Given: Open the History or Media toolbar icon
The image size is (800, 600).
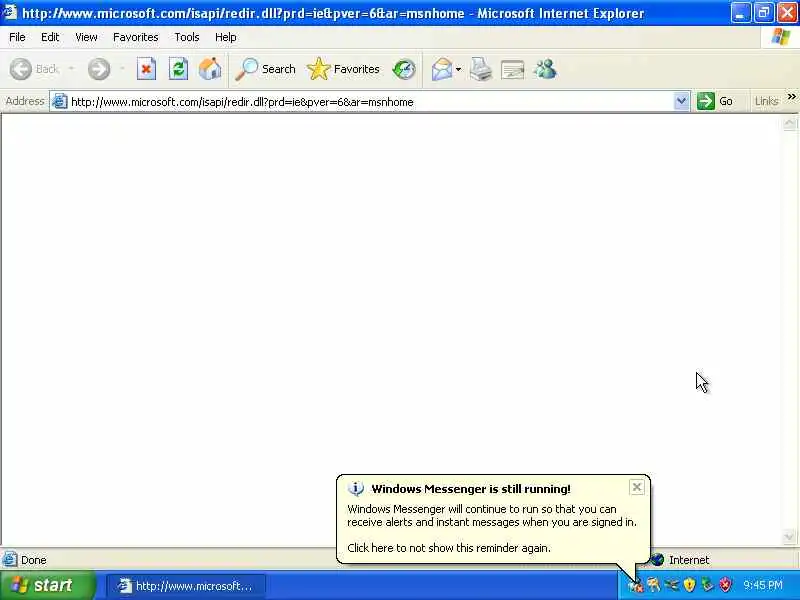Looking at the screenshot, I should point(404,69).
